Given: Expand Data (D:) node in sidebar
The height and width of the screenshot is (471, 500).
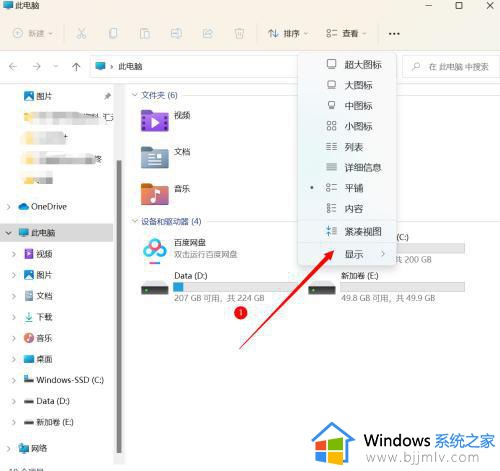Looking at the screenshot, I should click(x=14, y=401).
